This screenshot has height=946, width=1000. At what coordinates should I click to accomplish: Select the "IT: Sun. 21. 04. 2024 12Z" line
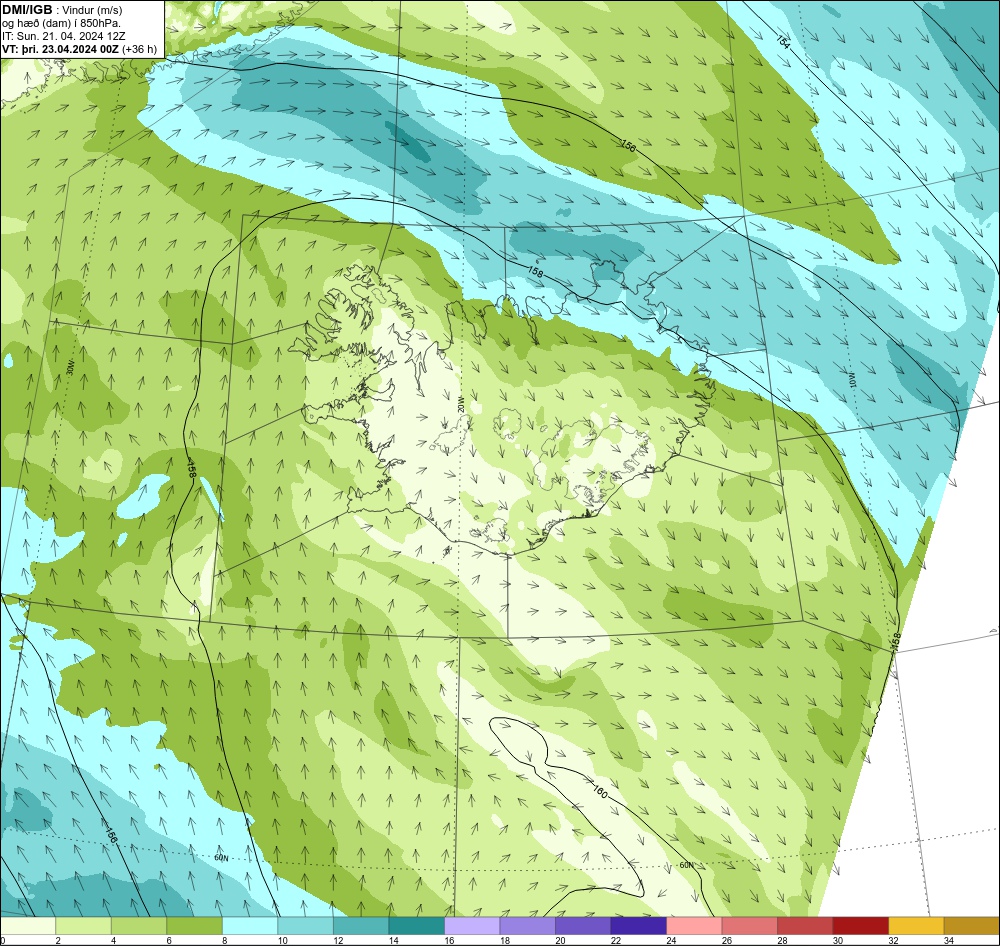(64, 36)
